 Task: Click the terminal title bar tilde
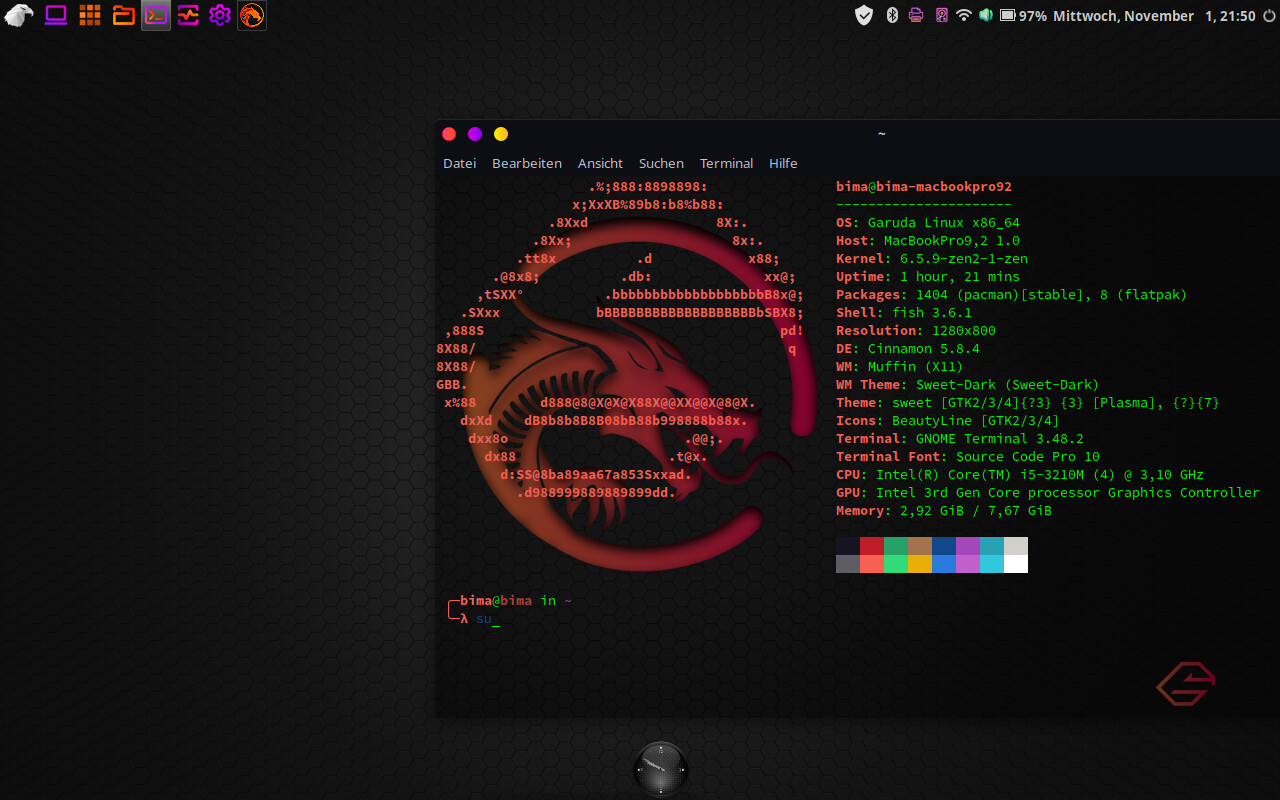[x=881, y=134]
